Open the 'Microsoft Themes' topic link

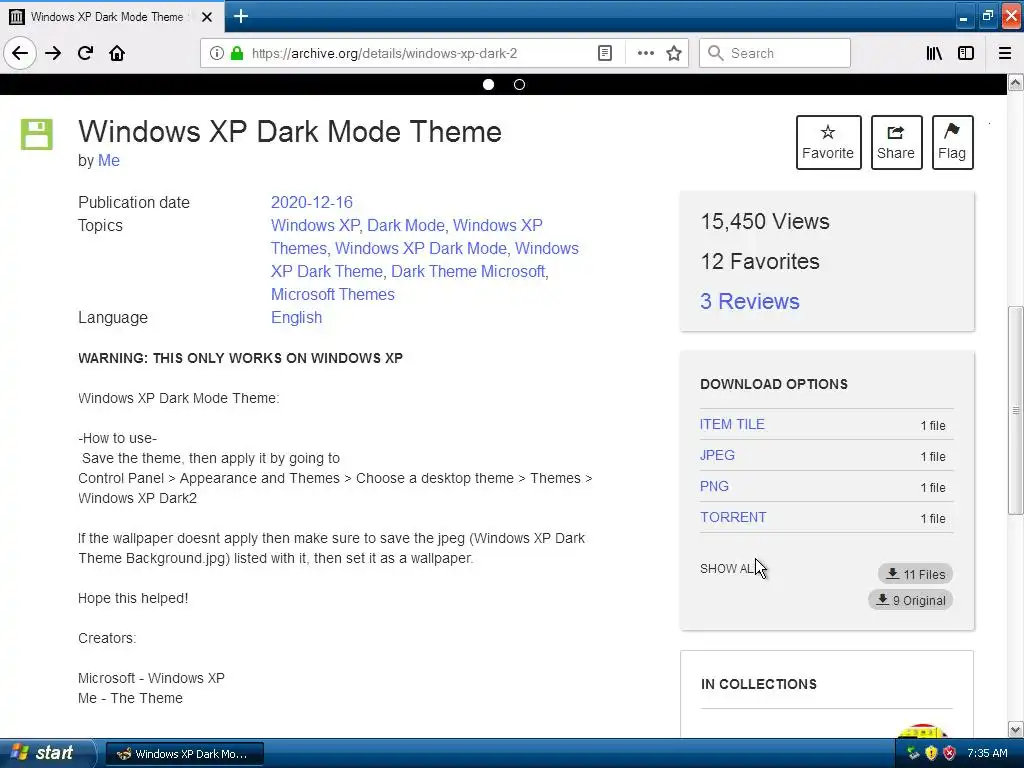click(332, 295)
